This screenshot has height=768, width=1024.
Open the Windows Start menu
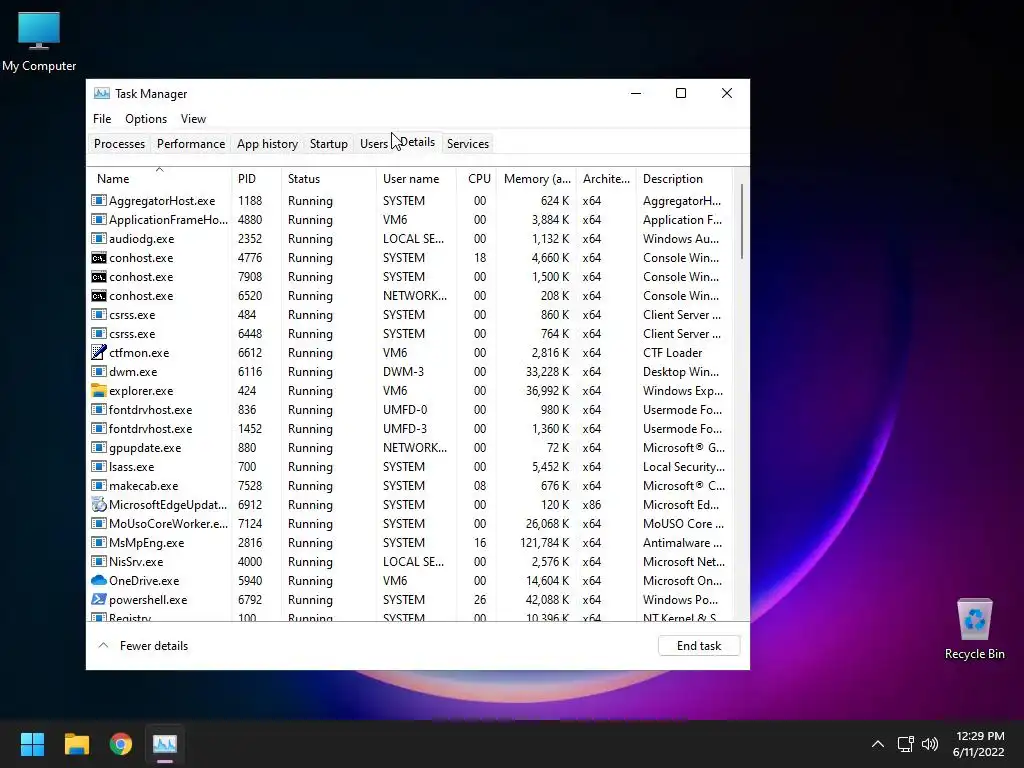tap(32, 744)
